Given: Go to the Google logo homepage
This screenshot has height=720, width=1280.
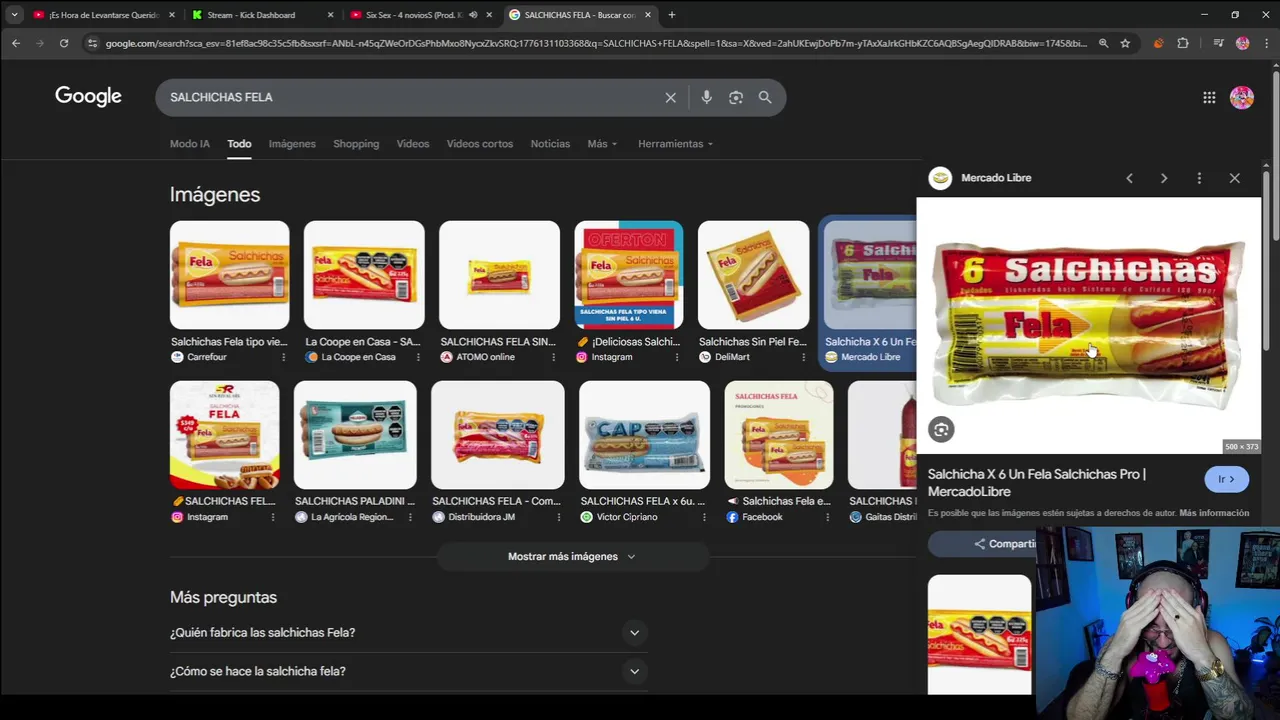Looking at the screenshot, I should [88, 96].
